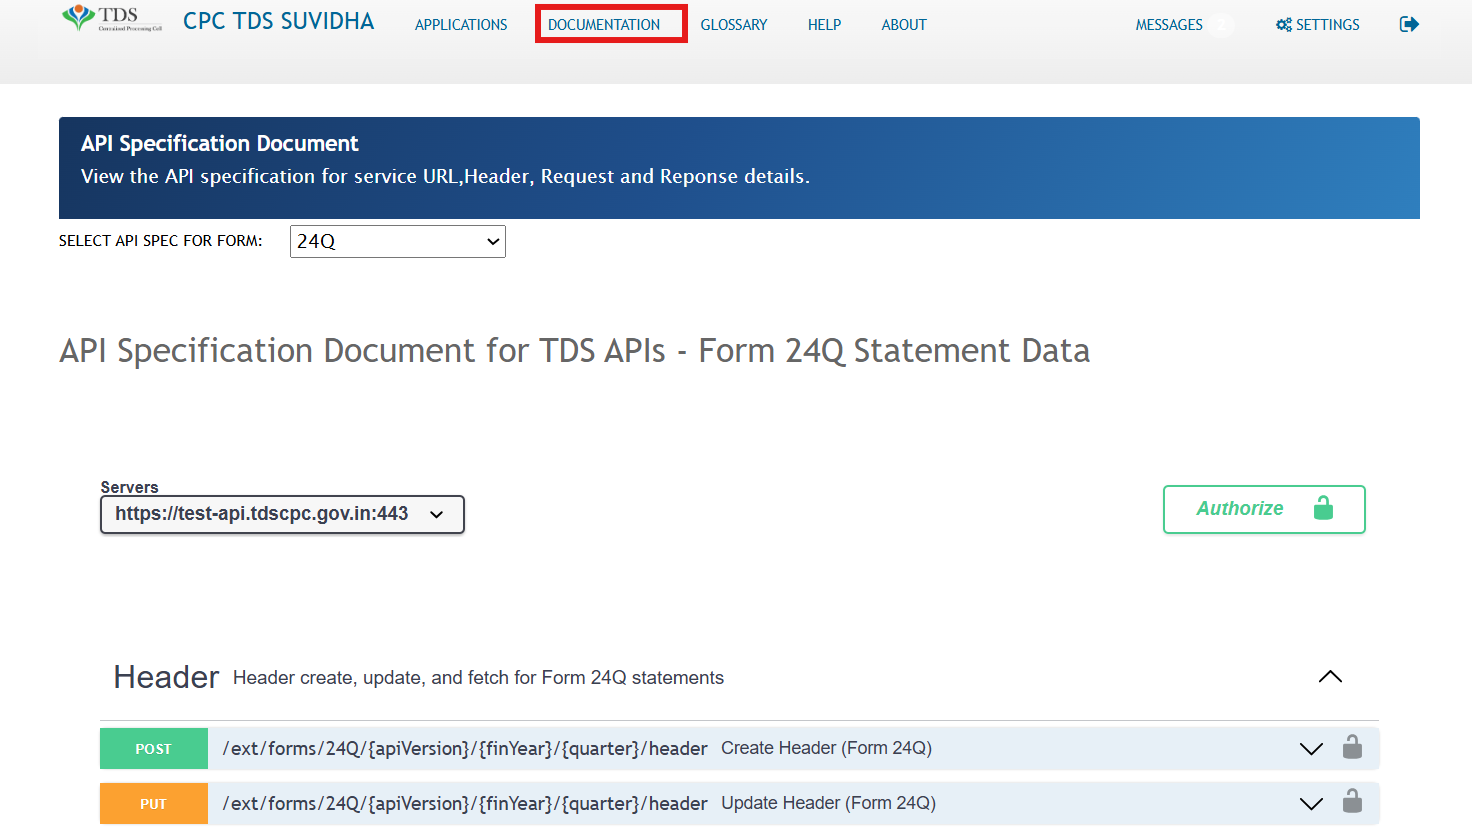Viewport: 1472px width, 834px height.
Task: Click the padlock icon on POST header row
Action: tap(1352, 748)
